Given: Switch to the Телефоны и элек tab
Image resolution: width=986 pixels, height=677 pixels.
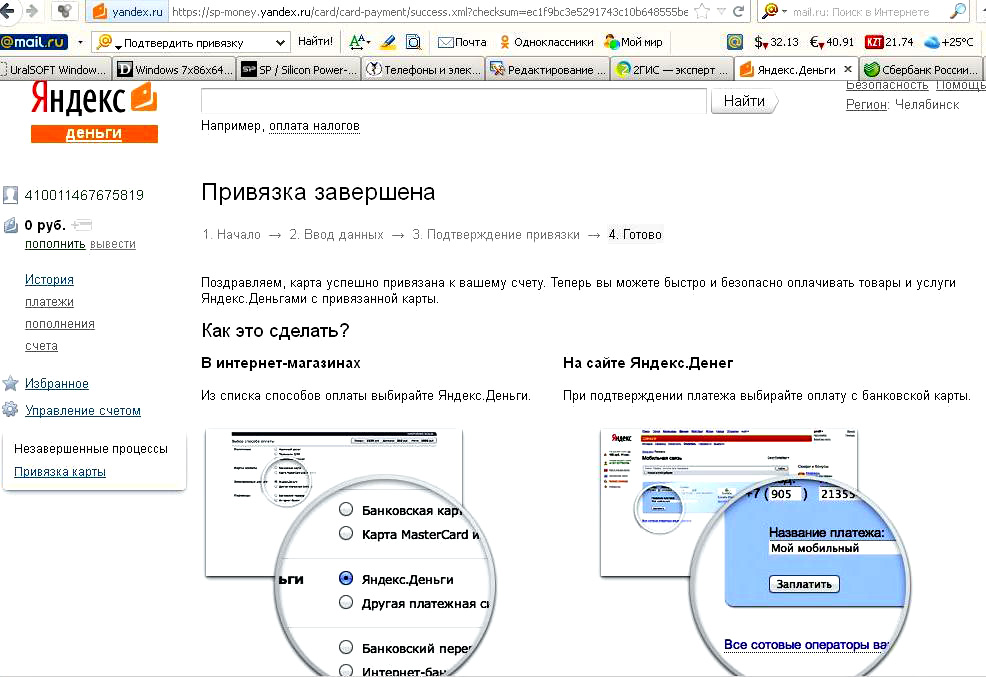Looking at the screenshot, I should click(x=424, y=70).
